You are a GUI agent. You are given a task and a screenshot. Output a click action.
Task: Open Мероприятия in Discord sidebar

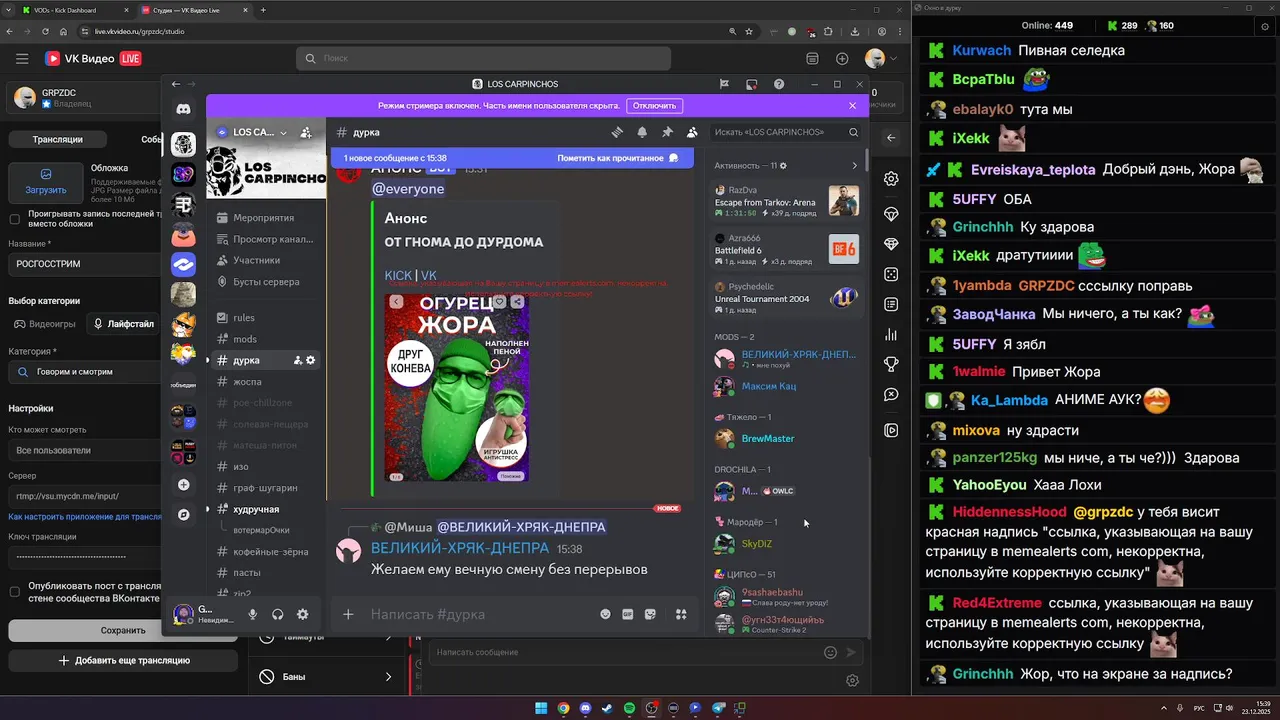[x=263, y=217]
